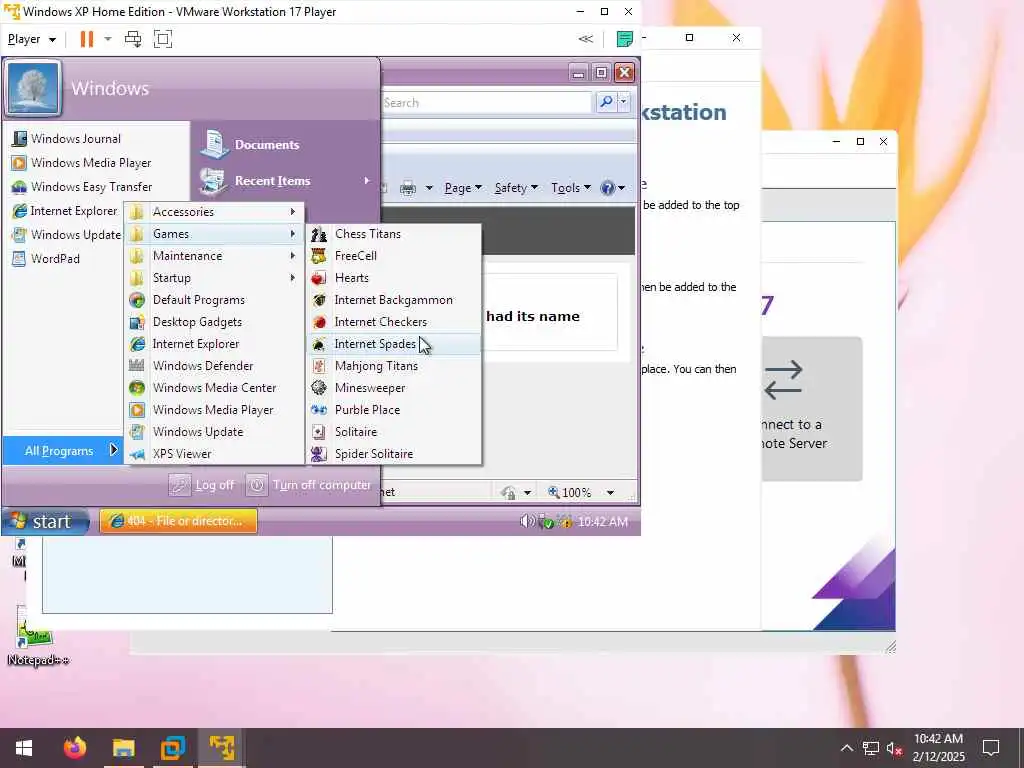
Task: Open Firefox from the Windows taskbar
Action: click(x=74, y=747)
